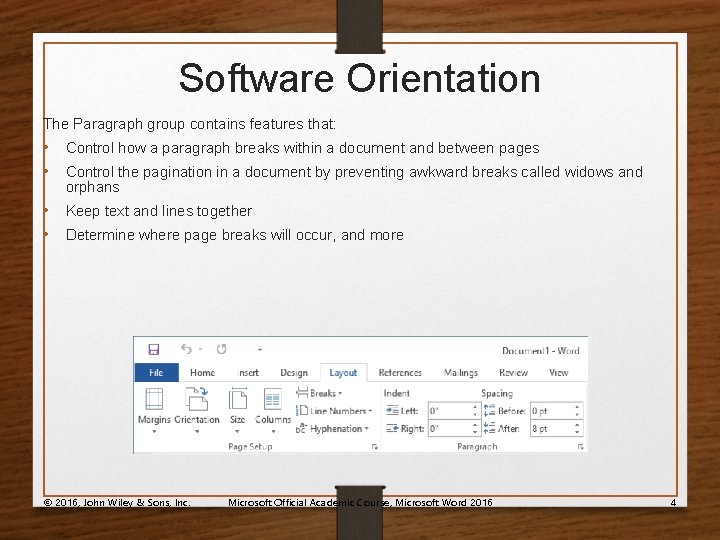Expand the Margins dropdown arrow
This screenshot has width=720, height=540.
tap(154, 432)
